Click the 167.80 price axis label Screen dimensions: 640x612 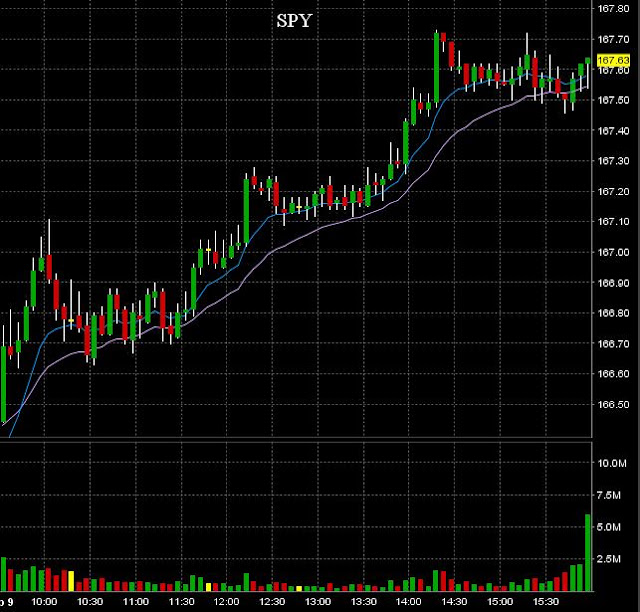point(613,9)
